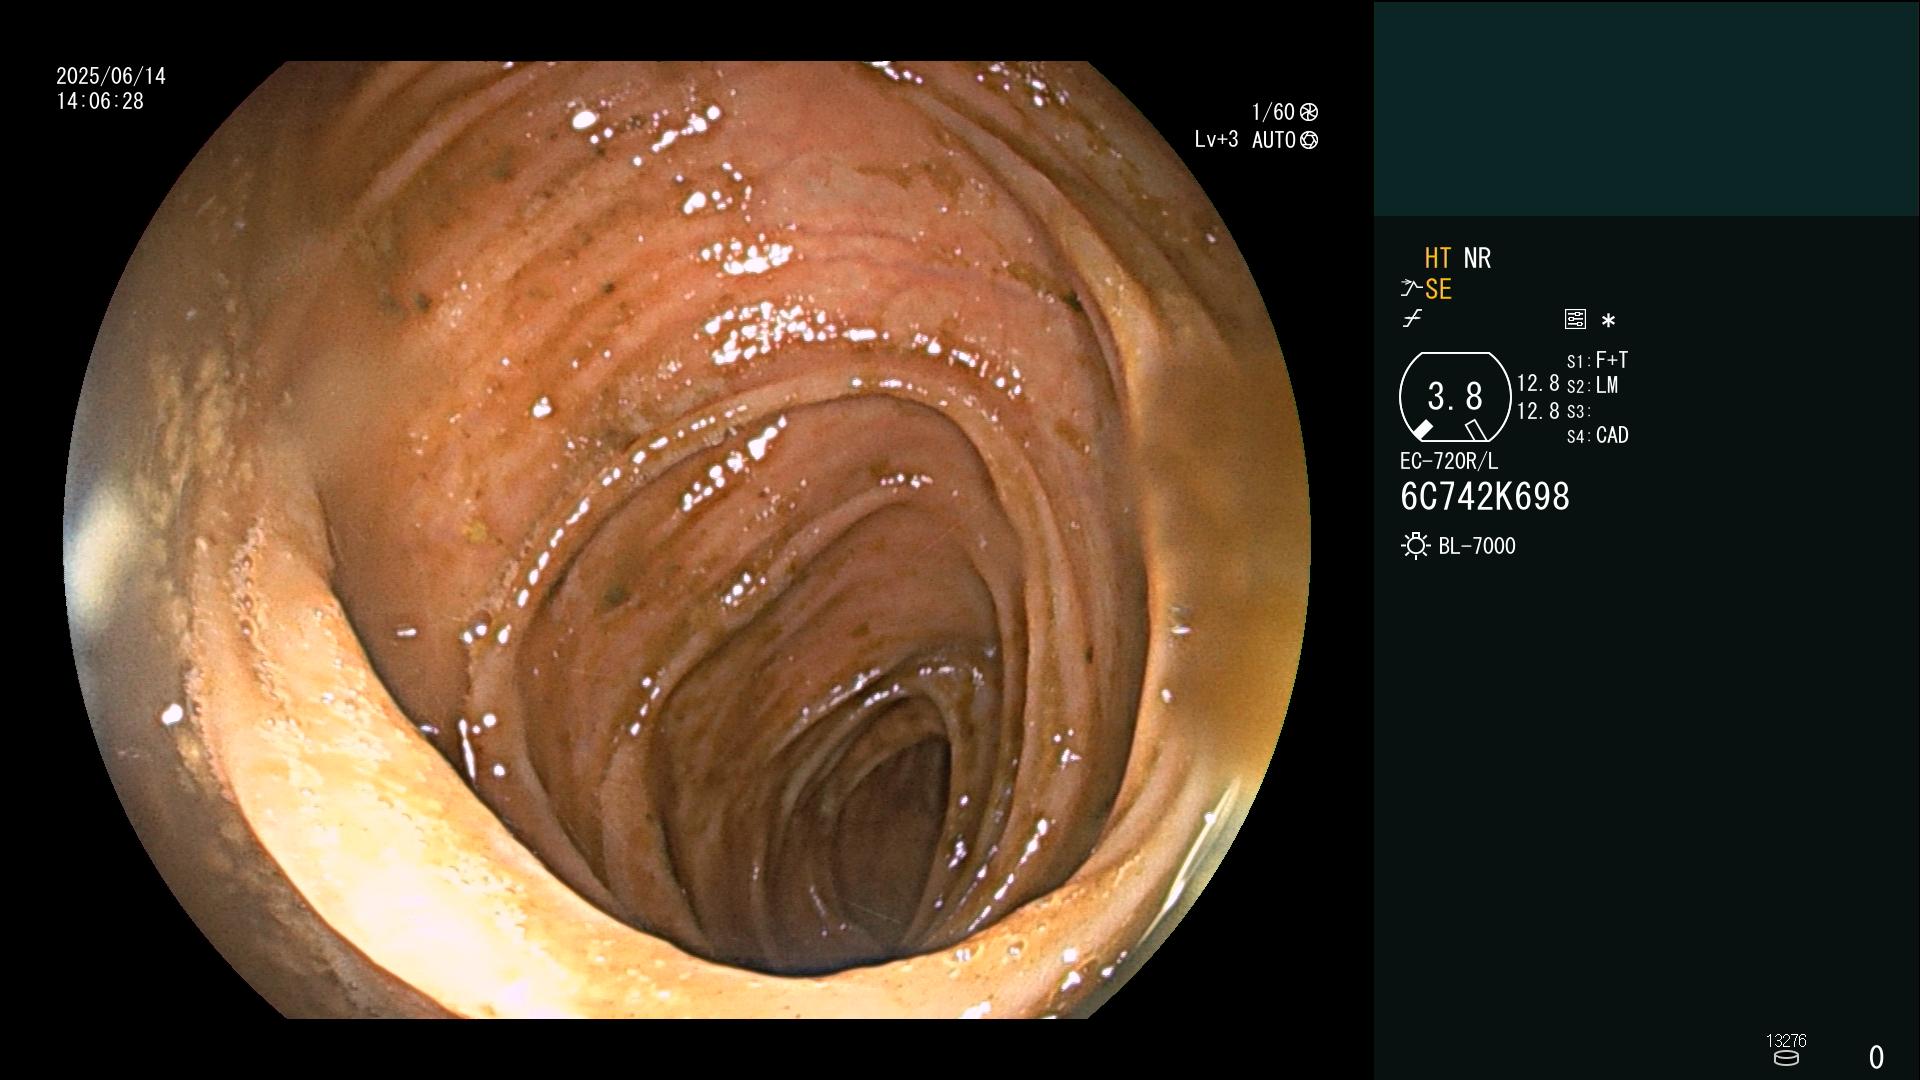Click the AUTO exposure label
Viewport: 1920px width, 1080px height.
[1274, 140]
